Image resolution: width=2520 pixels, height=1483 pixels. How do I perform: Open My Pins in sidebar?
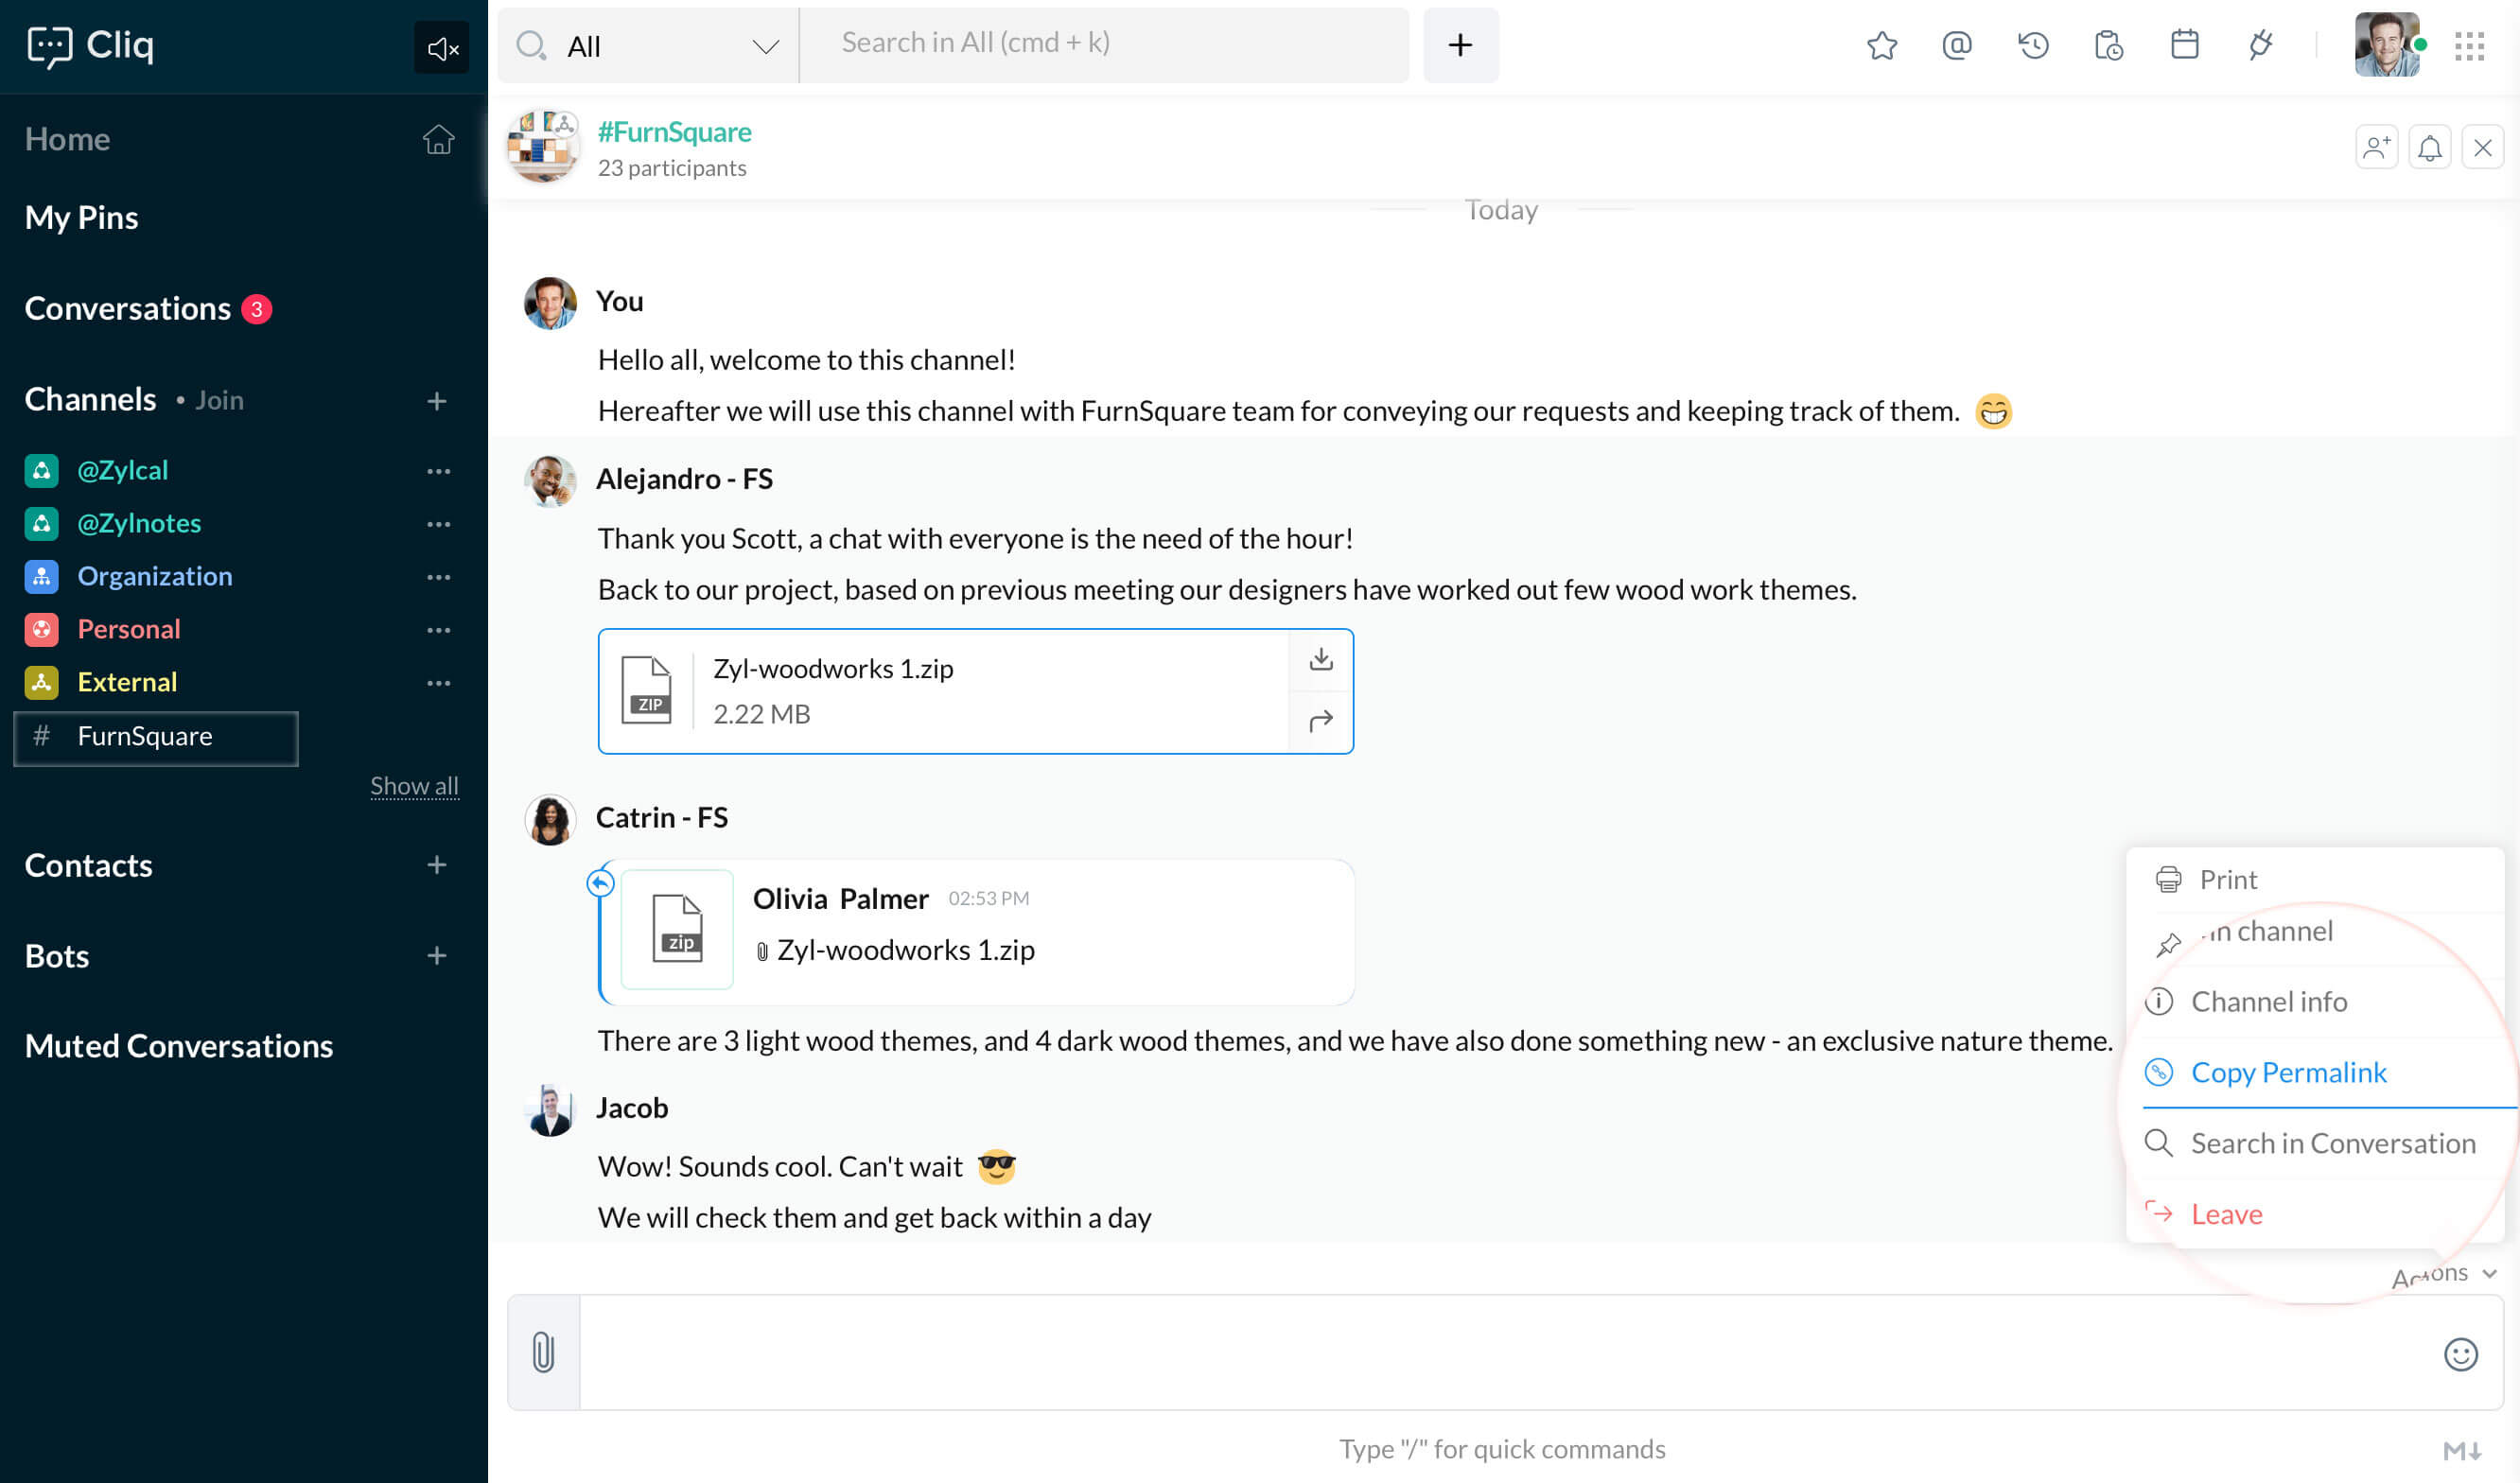tap(81, 217)
